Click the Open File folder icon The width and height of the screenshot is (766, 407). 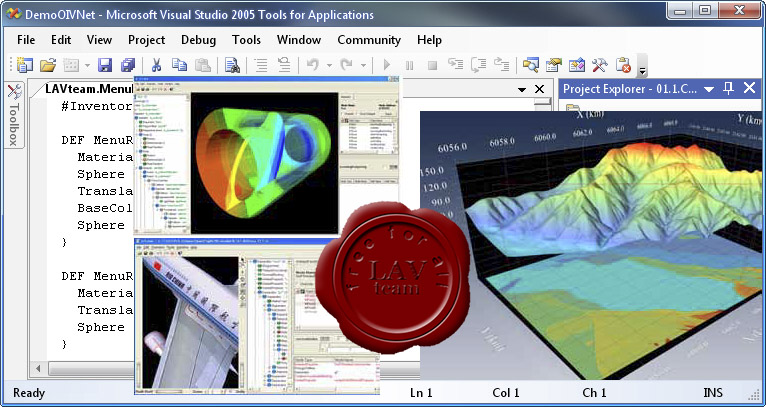[48, 64]
